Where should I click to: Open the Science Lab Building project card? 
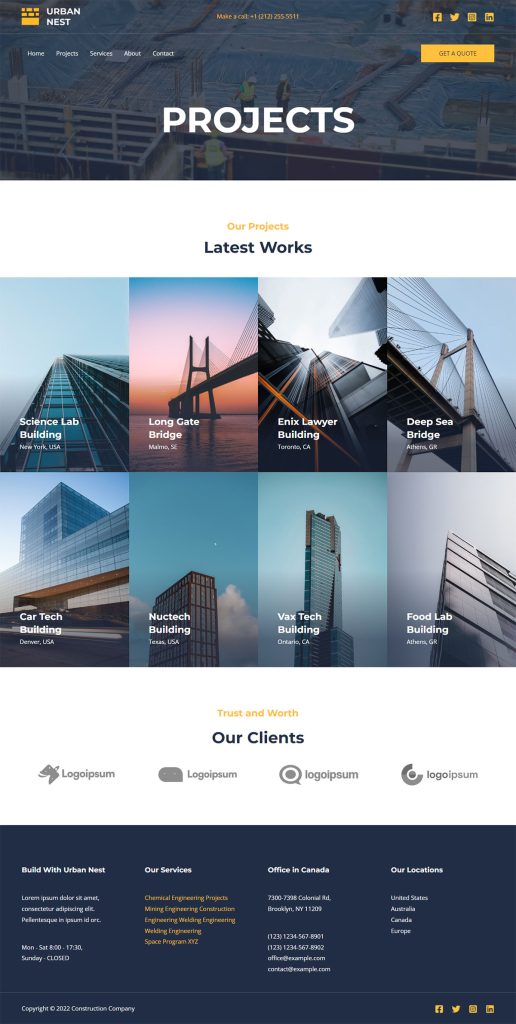(x=64, y=374)
